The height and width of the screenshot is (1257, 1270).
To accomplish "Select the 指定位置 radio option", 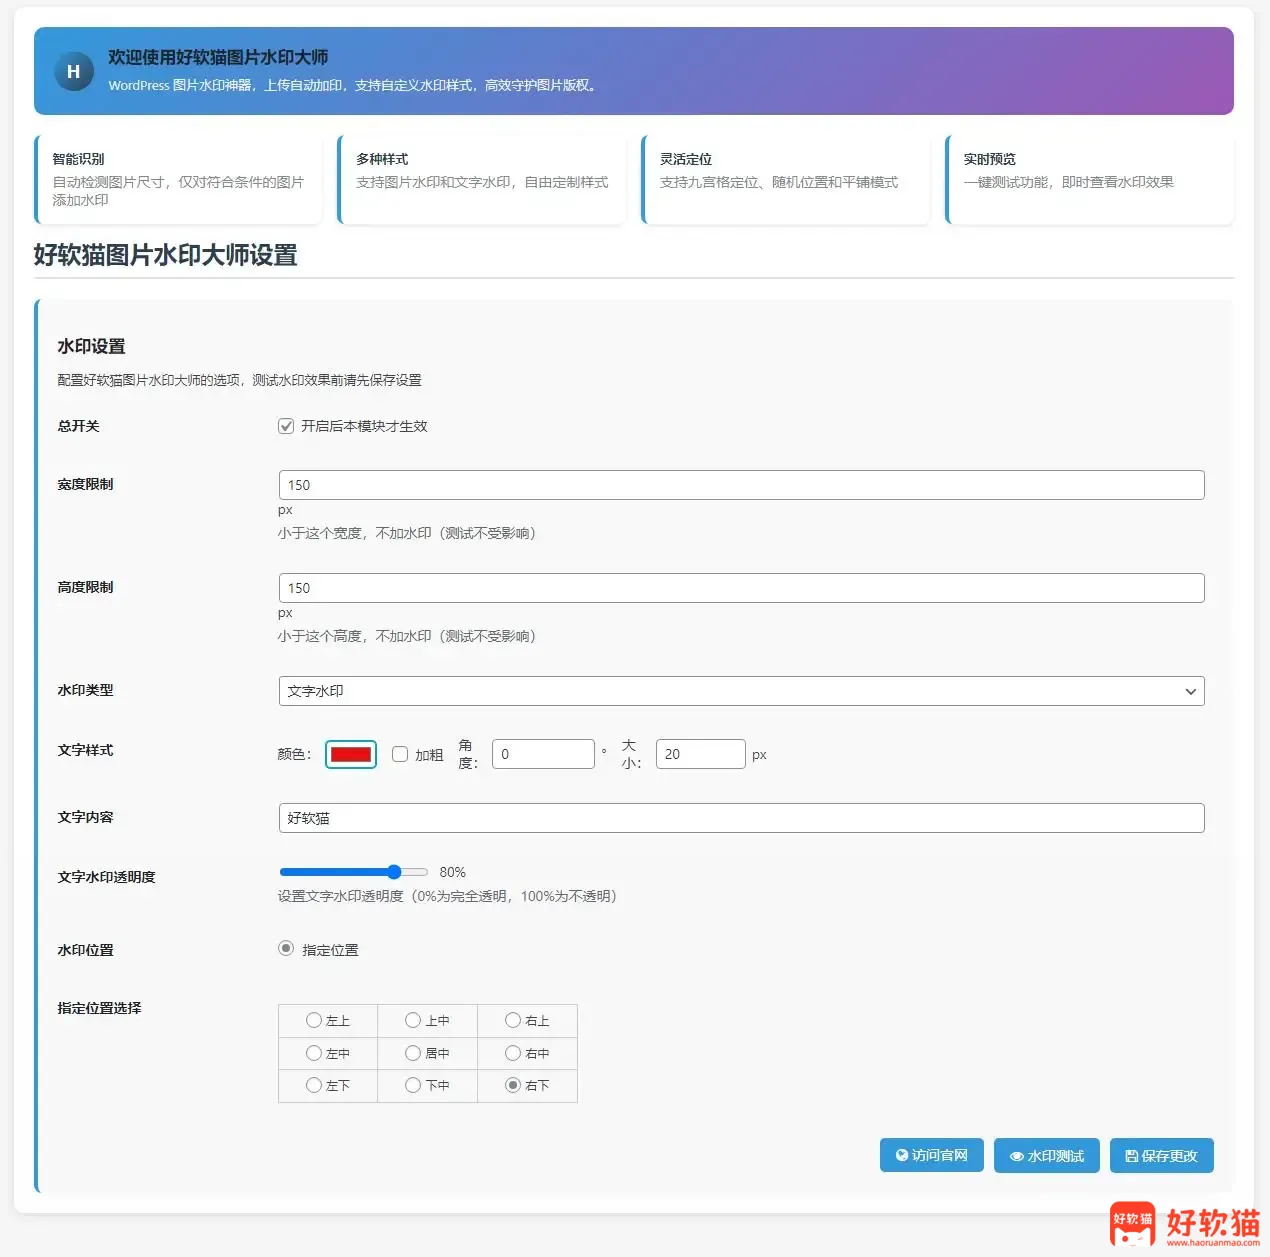I will click(x=286, y=949).
